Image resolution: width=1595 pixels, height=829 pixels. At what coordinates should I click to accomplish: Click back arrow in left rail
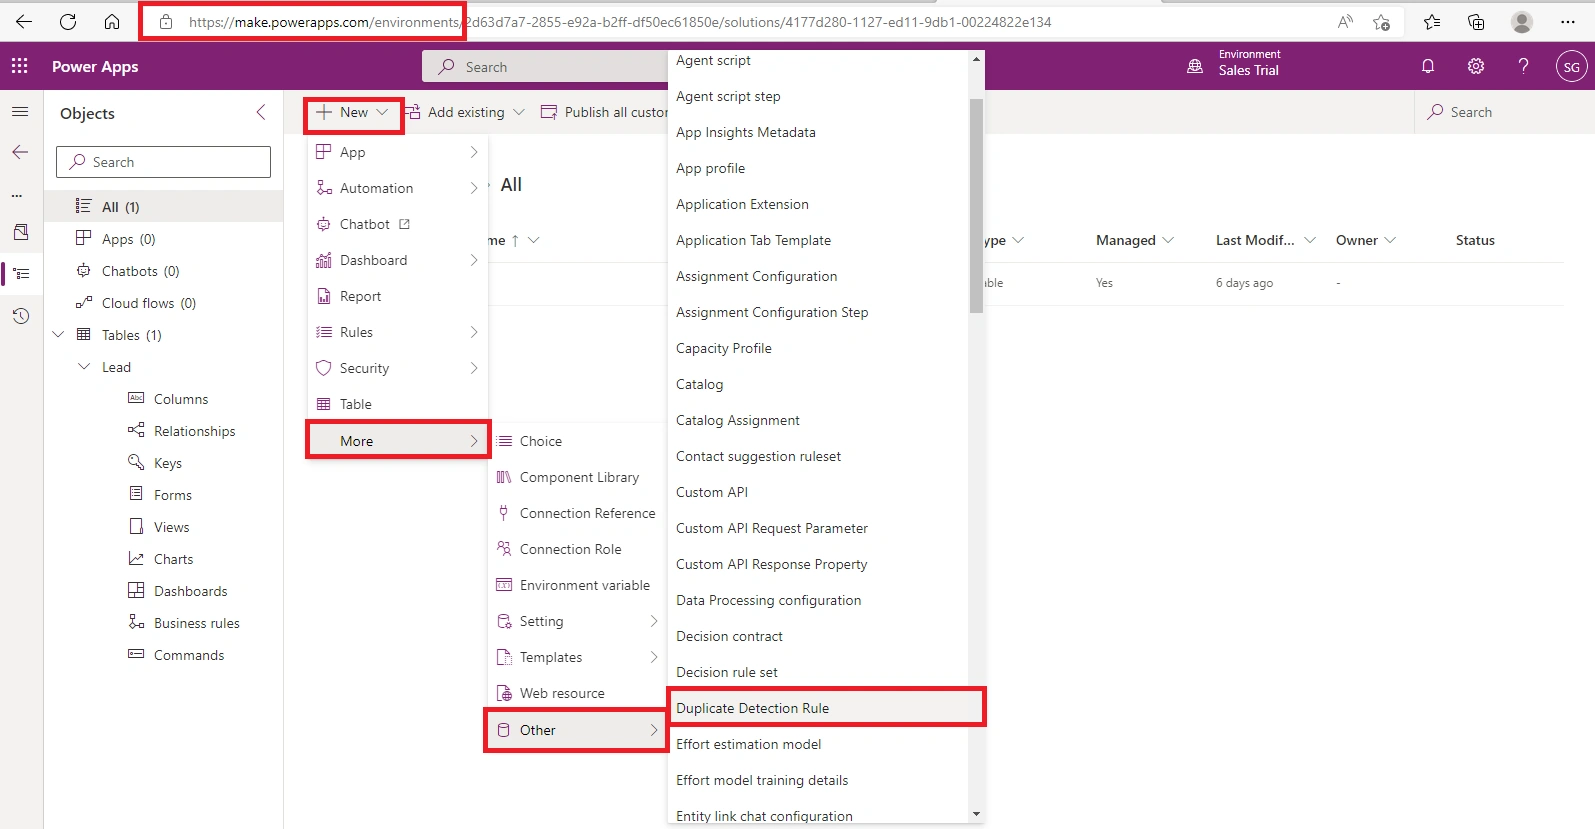[x=20, y=152]
